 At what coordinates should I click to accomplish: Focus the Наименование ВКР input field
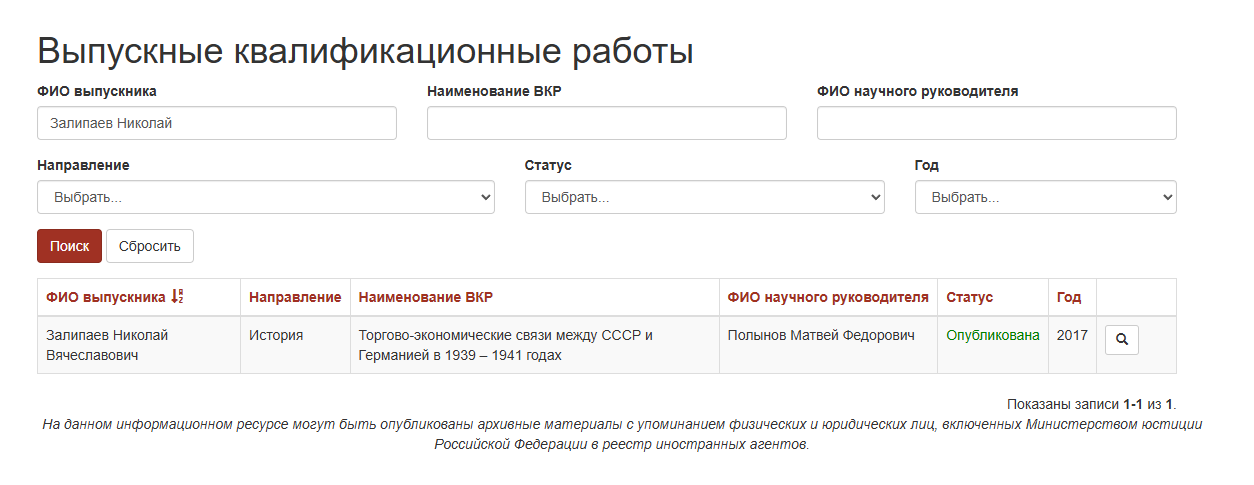pyautogui.click(x=607, y=123)
